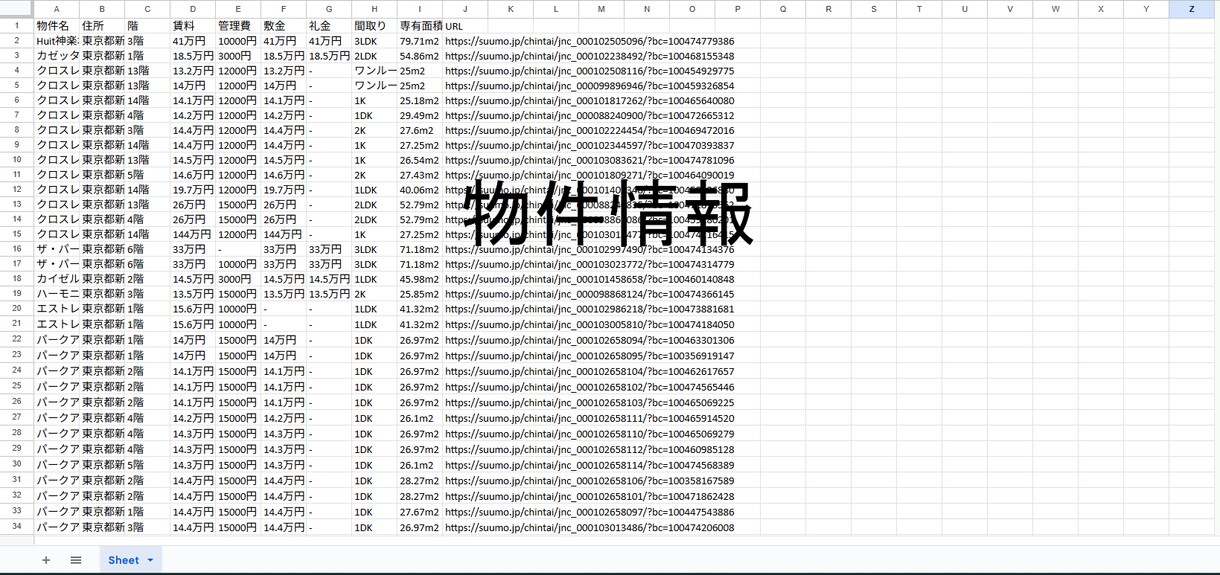Select the 1LDK layout cell in row 12

pos(374,189)
